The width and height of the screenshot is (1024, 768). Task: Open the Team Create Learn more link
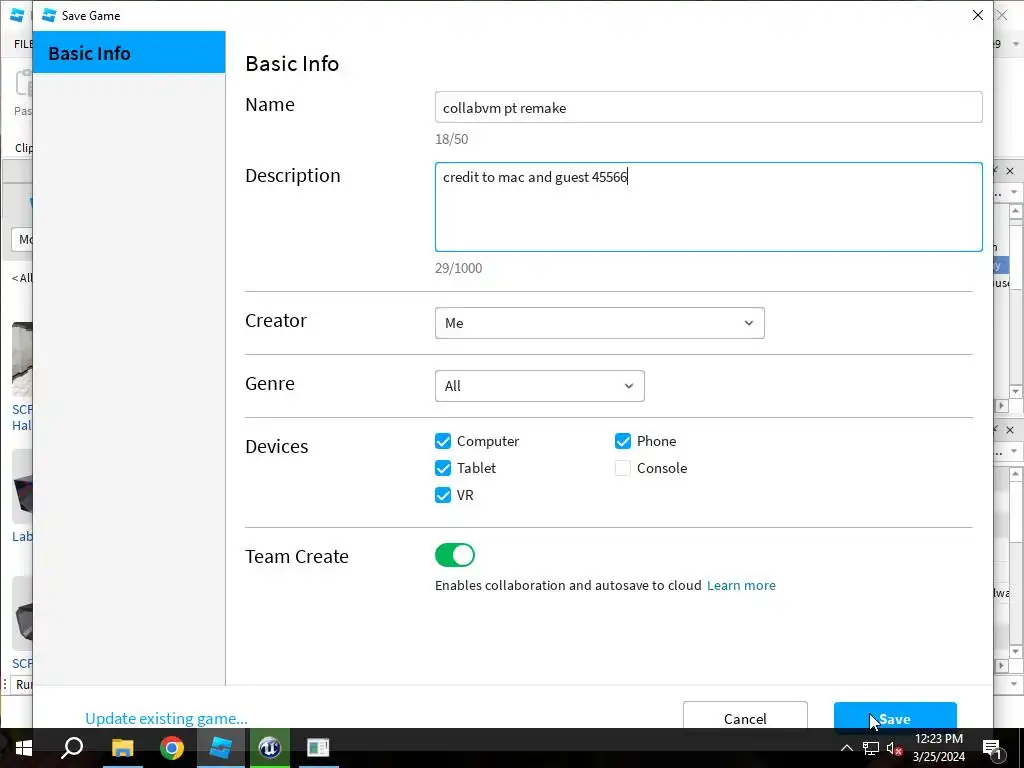[741, 585]
